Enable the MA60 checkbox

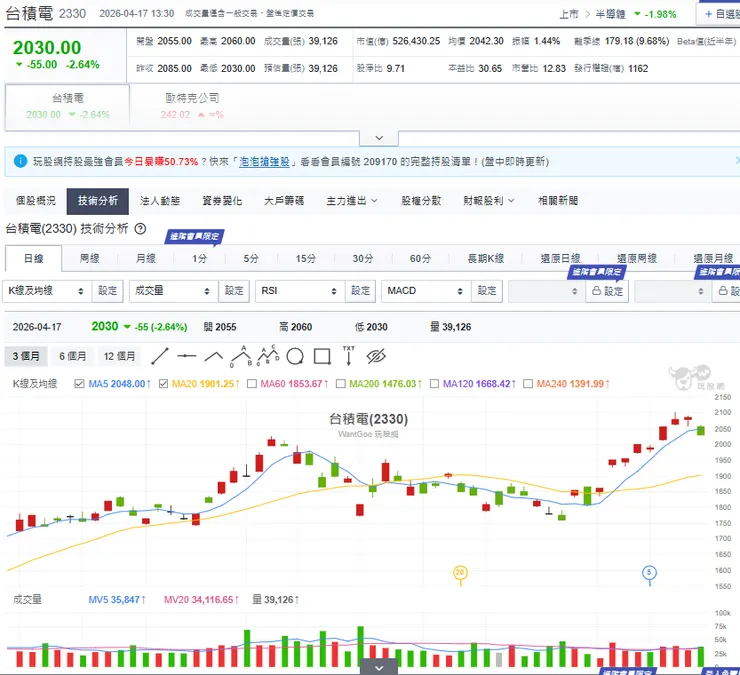252,384
